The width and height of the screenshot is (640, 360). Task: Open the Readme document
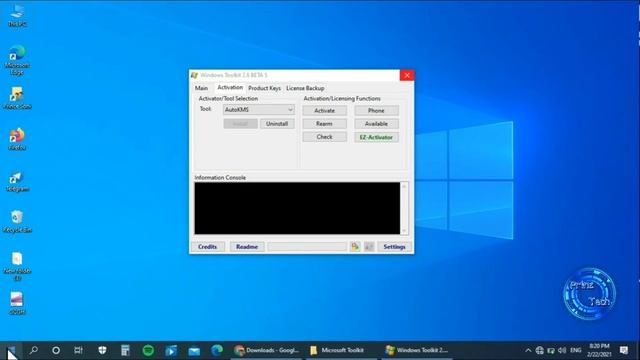tap(247, 247)
